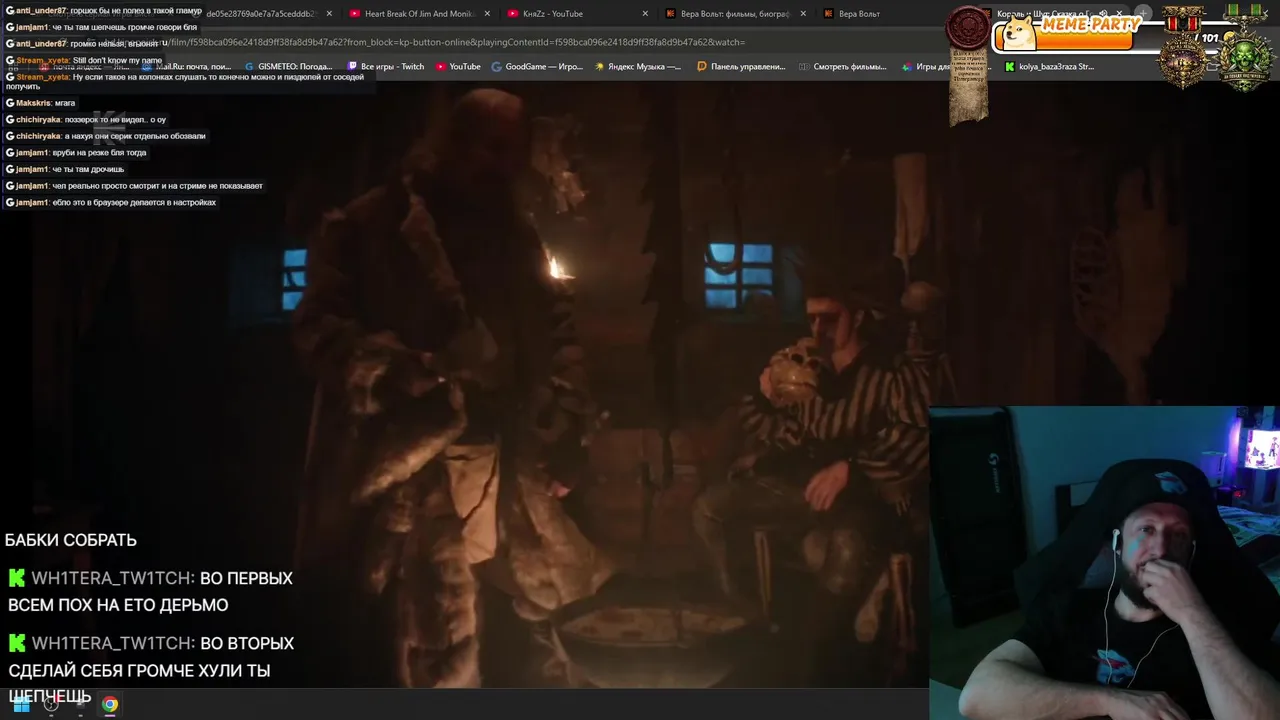
Task: Close the Heart Break Of Jim And Monik tab
Action: 487,14
